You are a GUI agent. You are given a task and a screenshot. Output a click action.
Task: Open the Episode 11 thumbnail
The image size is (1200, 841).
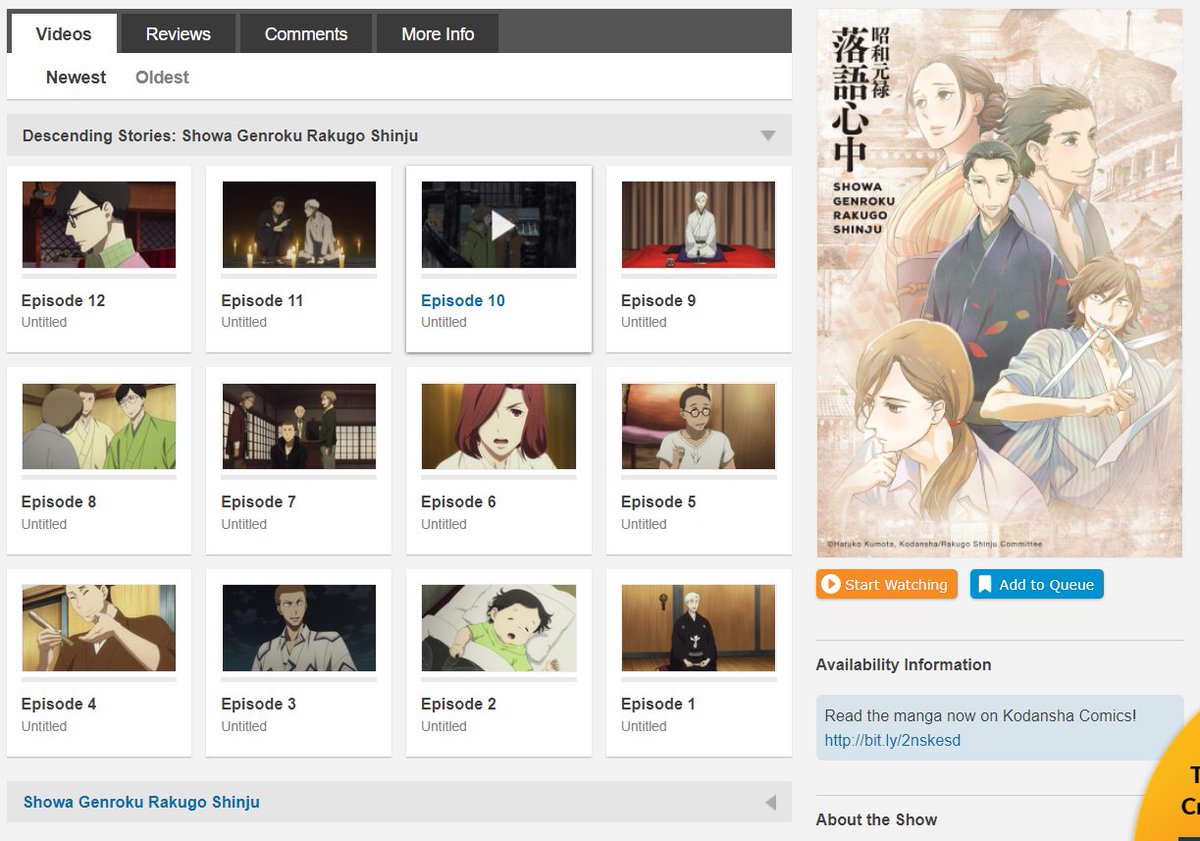[299, 224]
